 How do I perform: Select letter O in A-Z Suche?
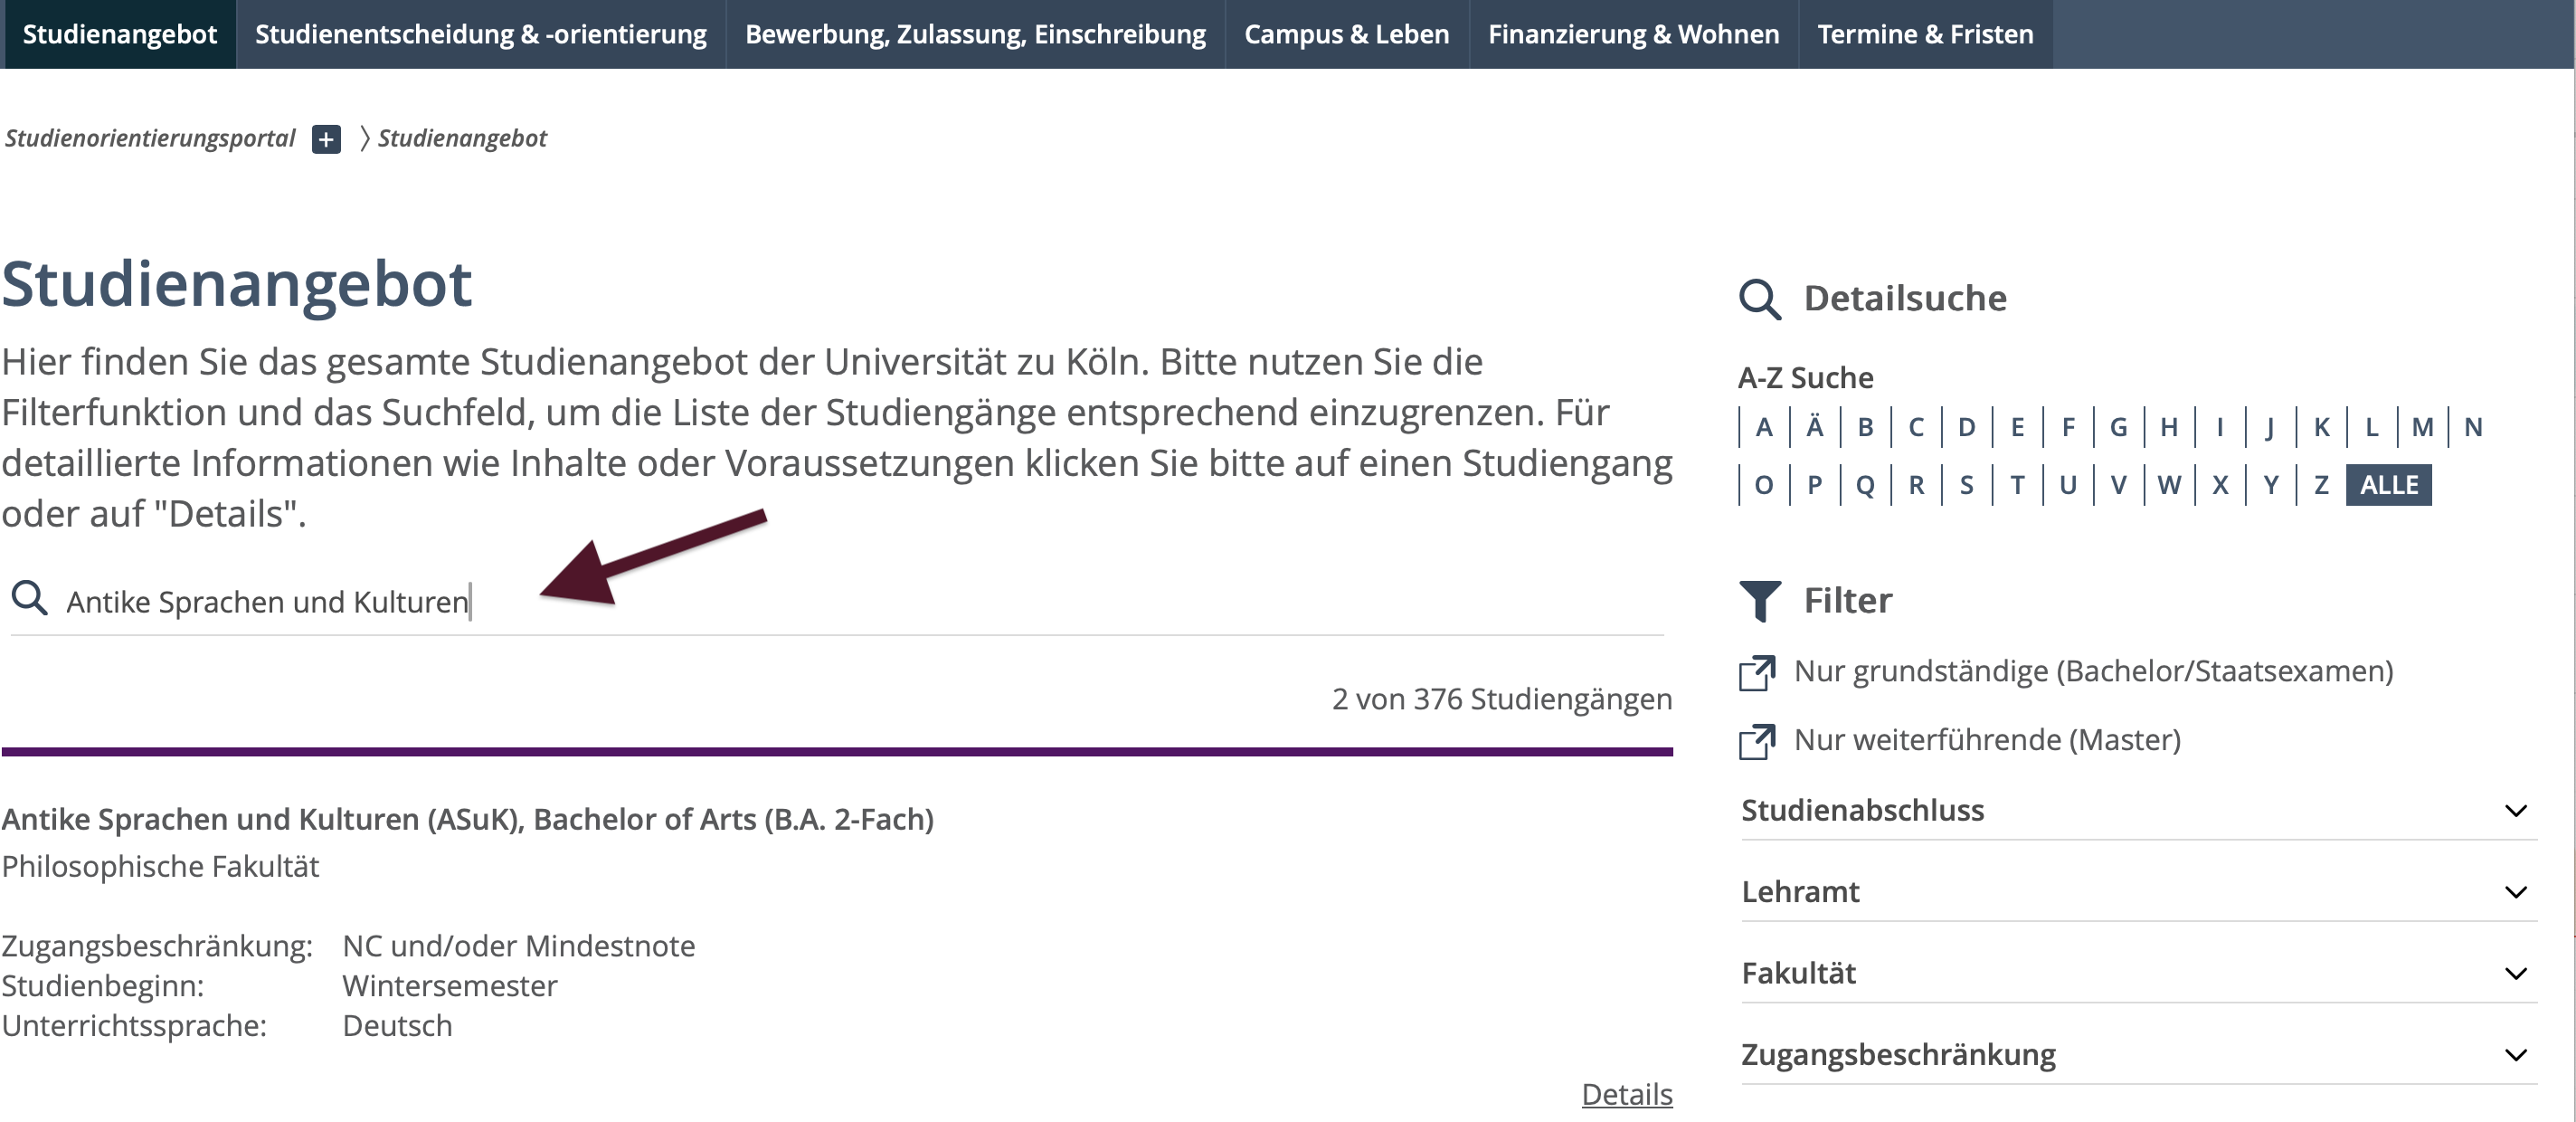pyautogui.click(x=1764, y=485)
